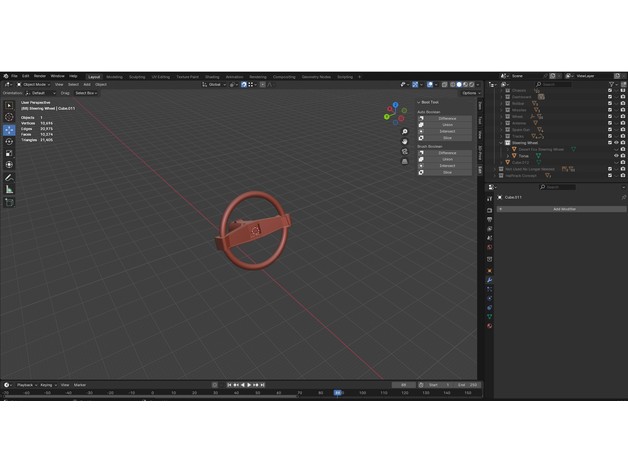
Task: Select the Measure tool
Action: pos(9,188)
